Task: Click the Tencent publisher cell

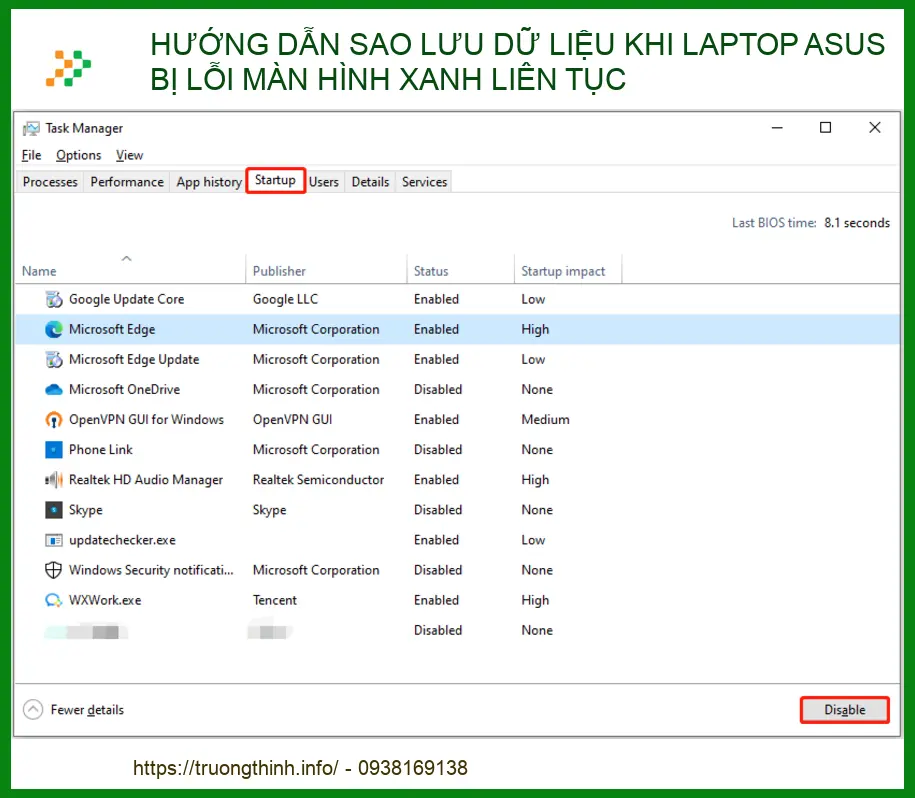Action: coord(275,600)
